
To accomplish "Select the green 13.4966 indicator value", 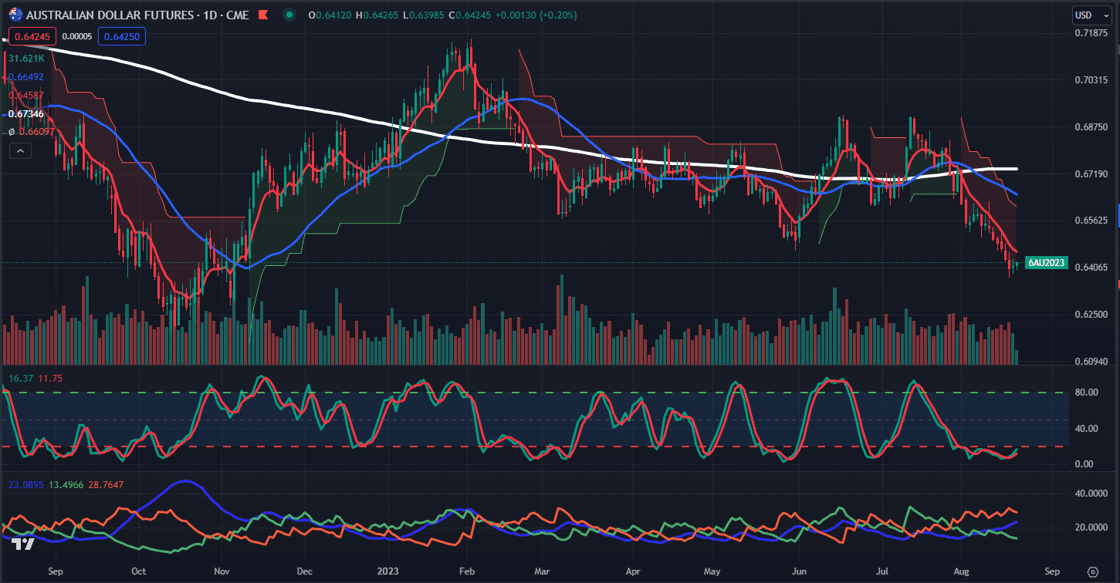I will click(x=66, y=484).
